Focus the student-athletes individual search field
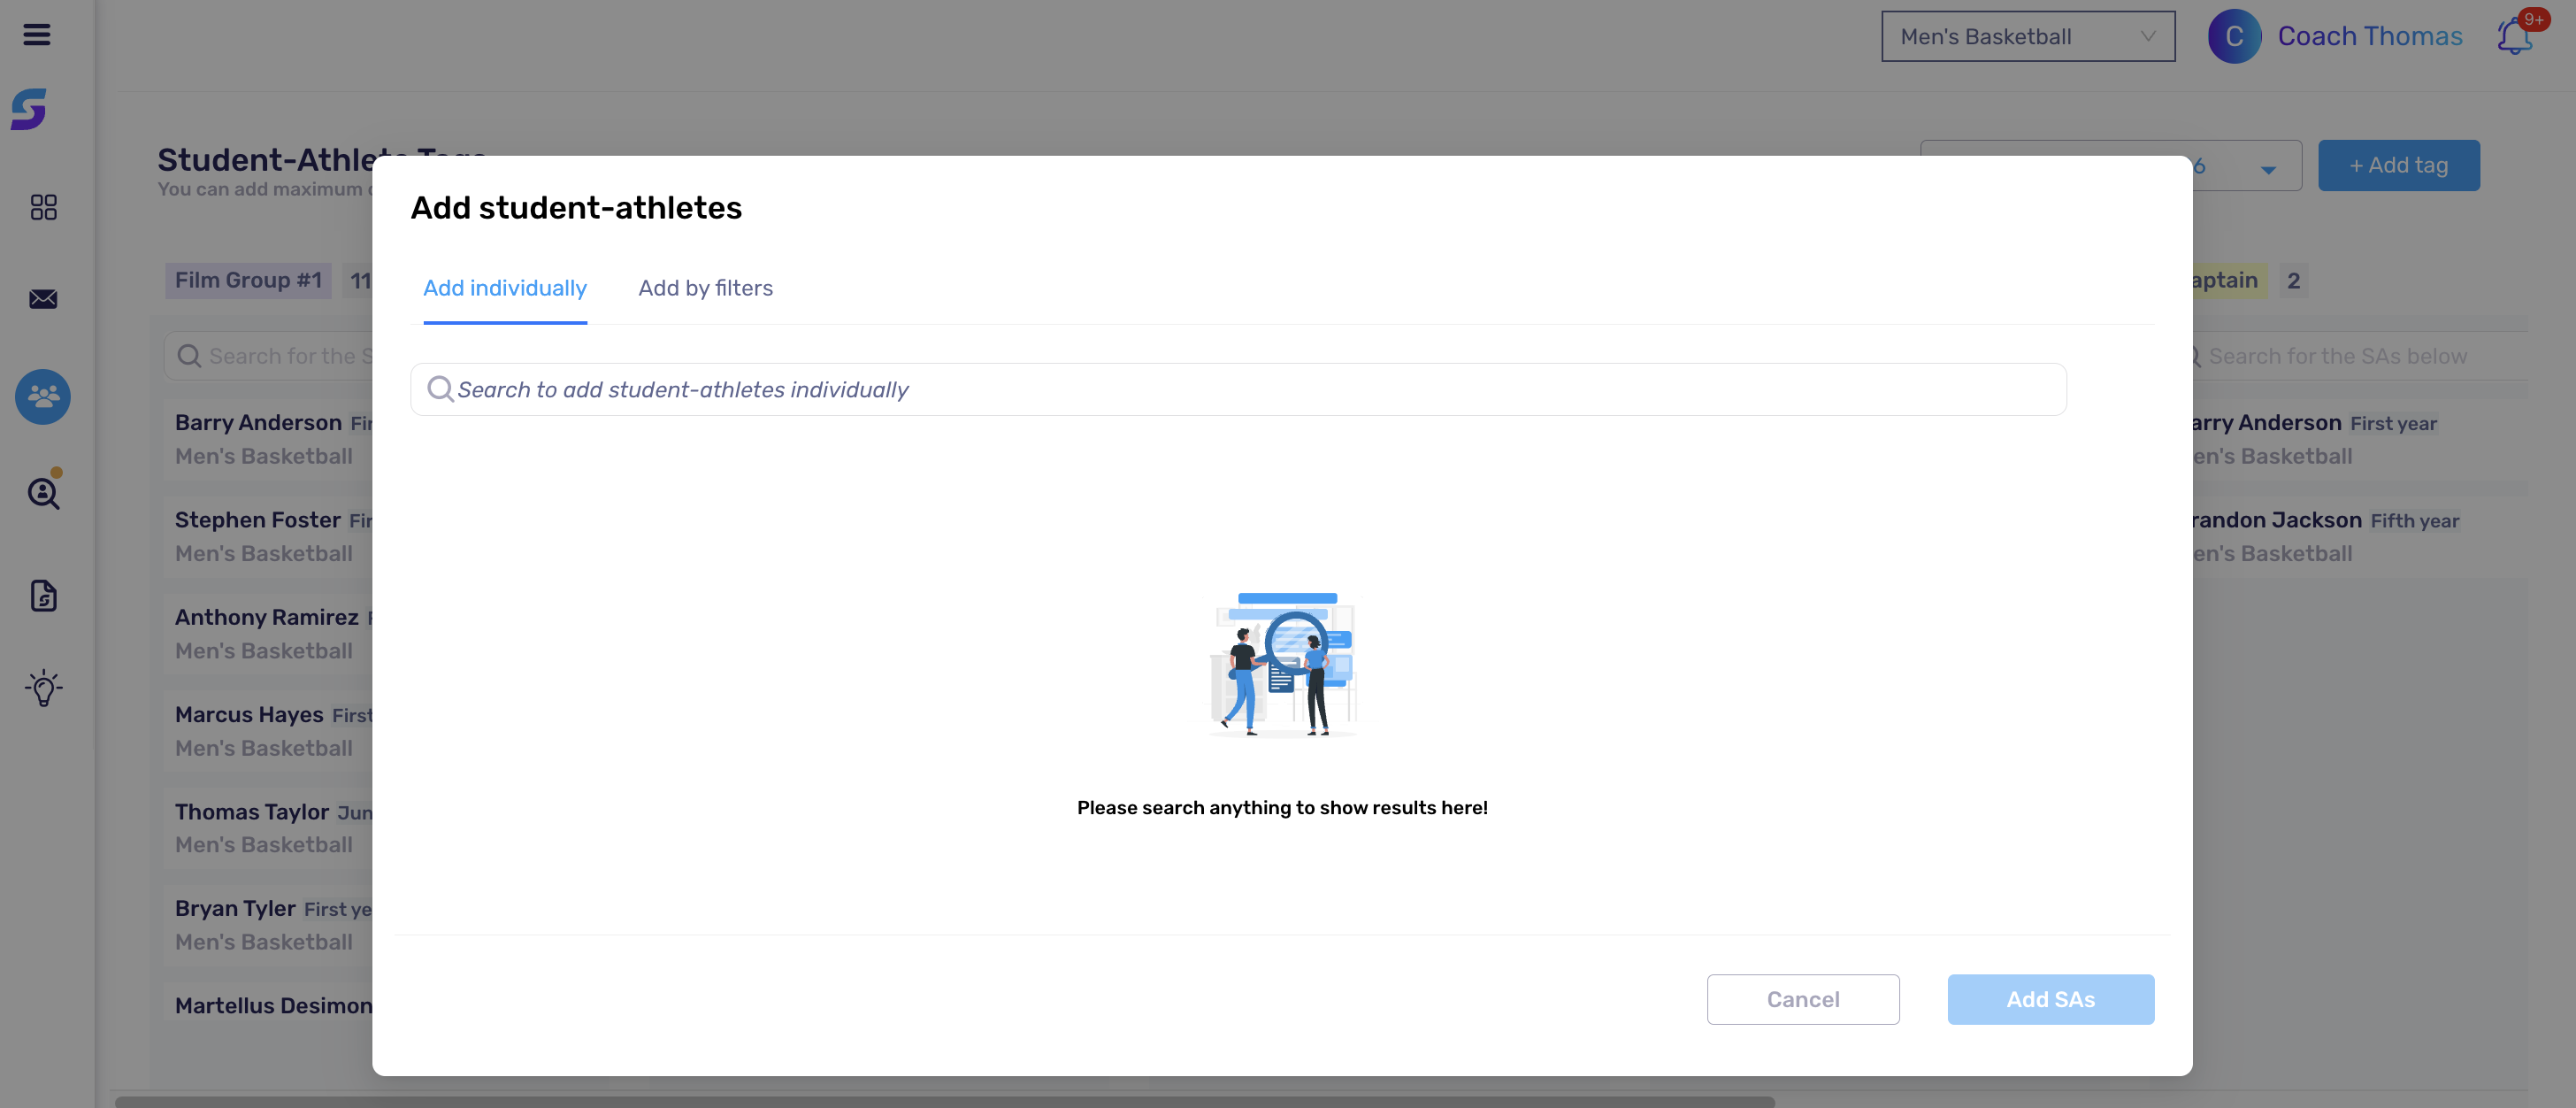2576x1108 pixels. tap(1238, 389)
